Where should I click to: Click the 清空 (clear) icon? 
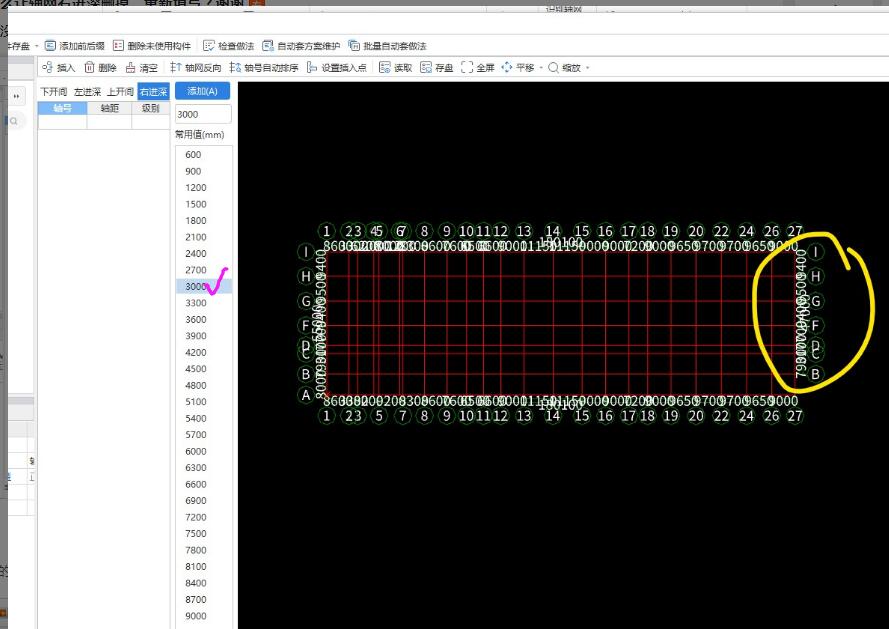pos(130,67)
